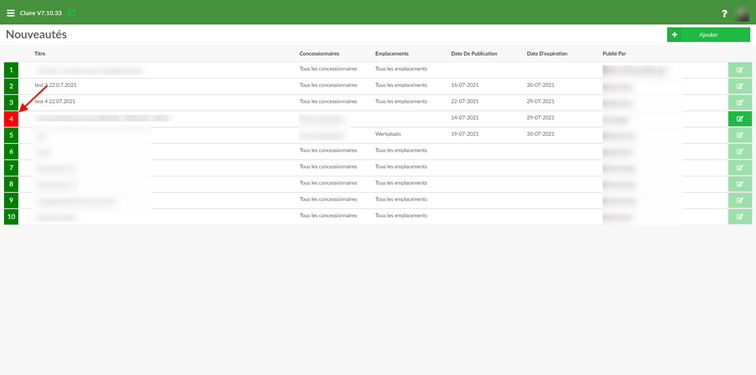Image resolution: width=756 pixels, height=375 pixels.
Task: Click the number 10 order badge
Action: 11,217
